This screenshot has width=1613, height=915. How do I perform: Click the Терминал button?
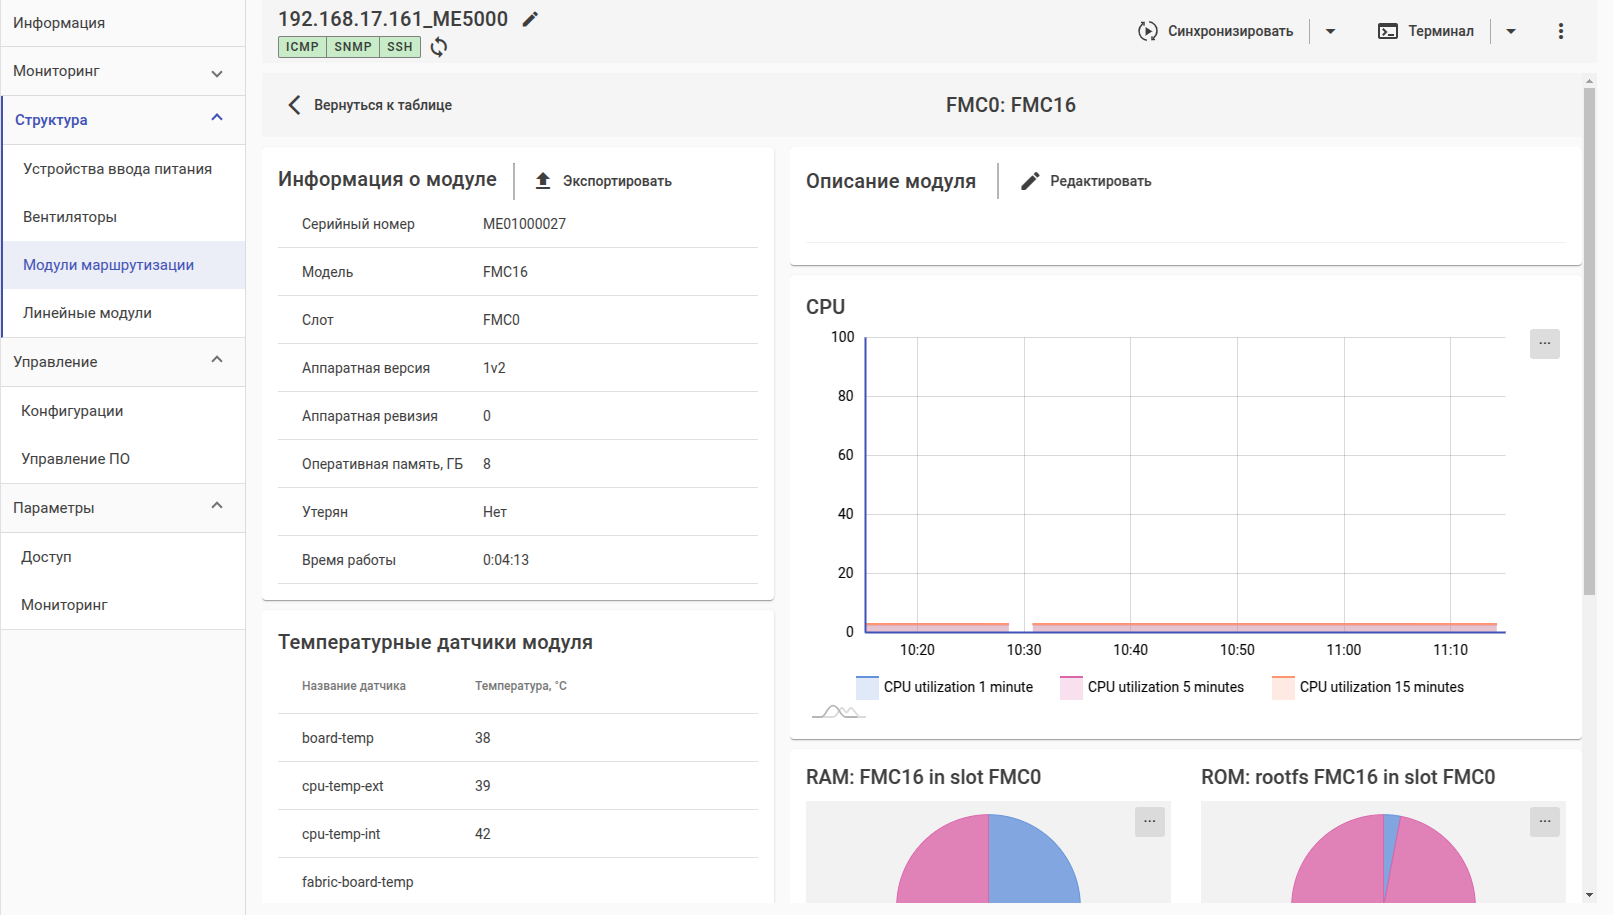click(1426, 31)
